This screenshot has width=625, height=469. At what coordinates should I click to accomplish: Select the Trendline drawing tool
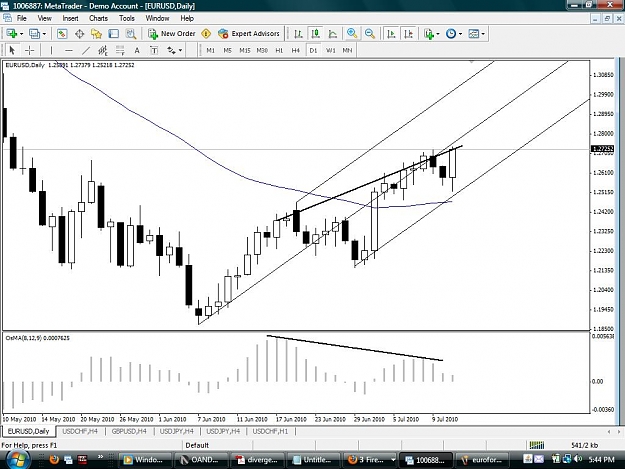(x=86, y=50)
